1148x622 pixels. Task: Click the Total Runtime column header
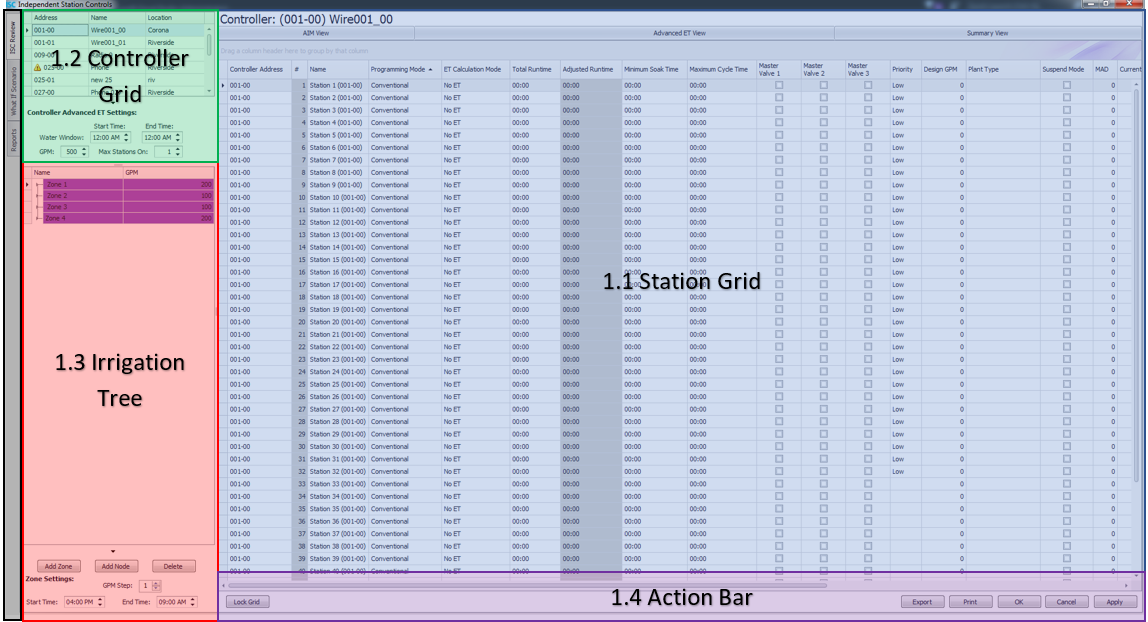pos(534,70)
